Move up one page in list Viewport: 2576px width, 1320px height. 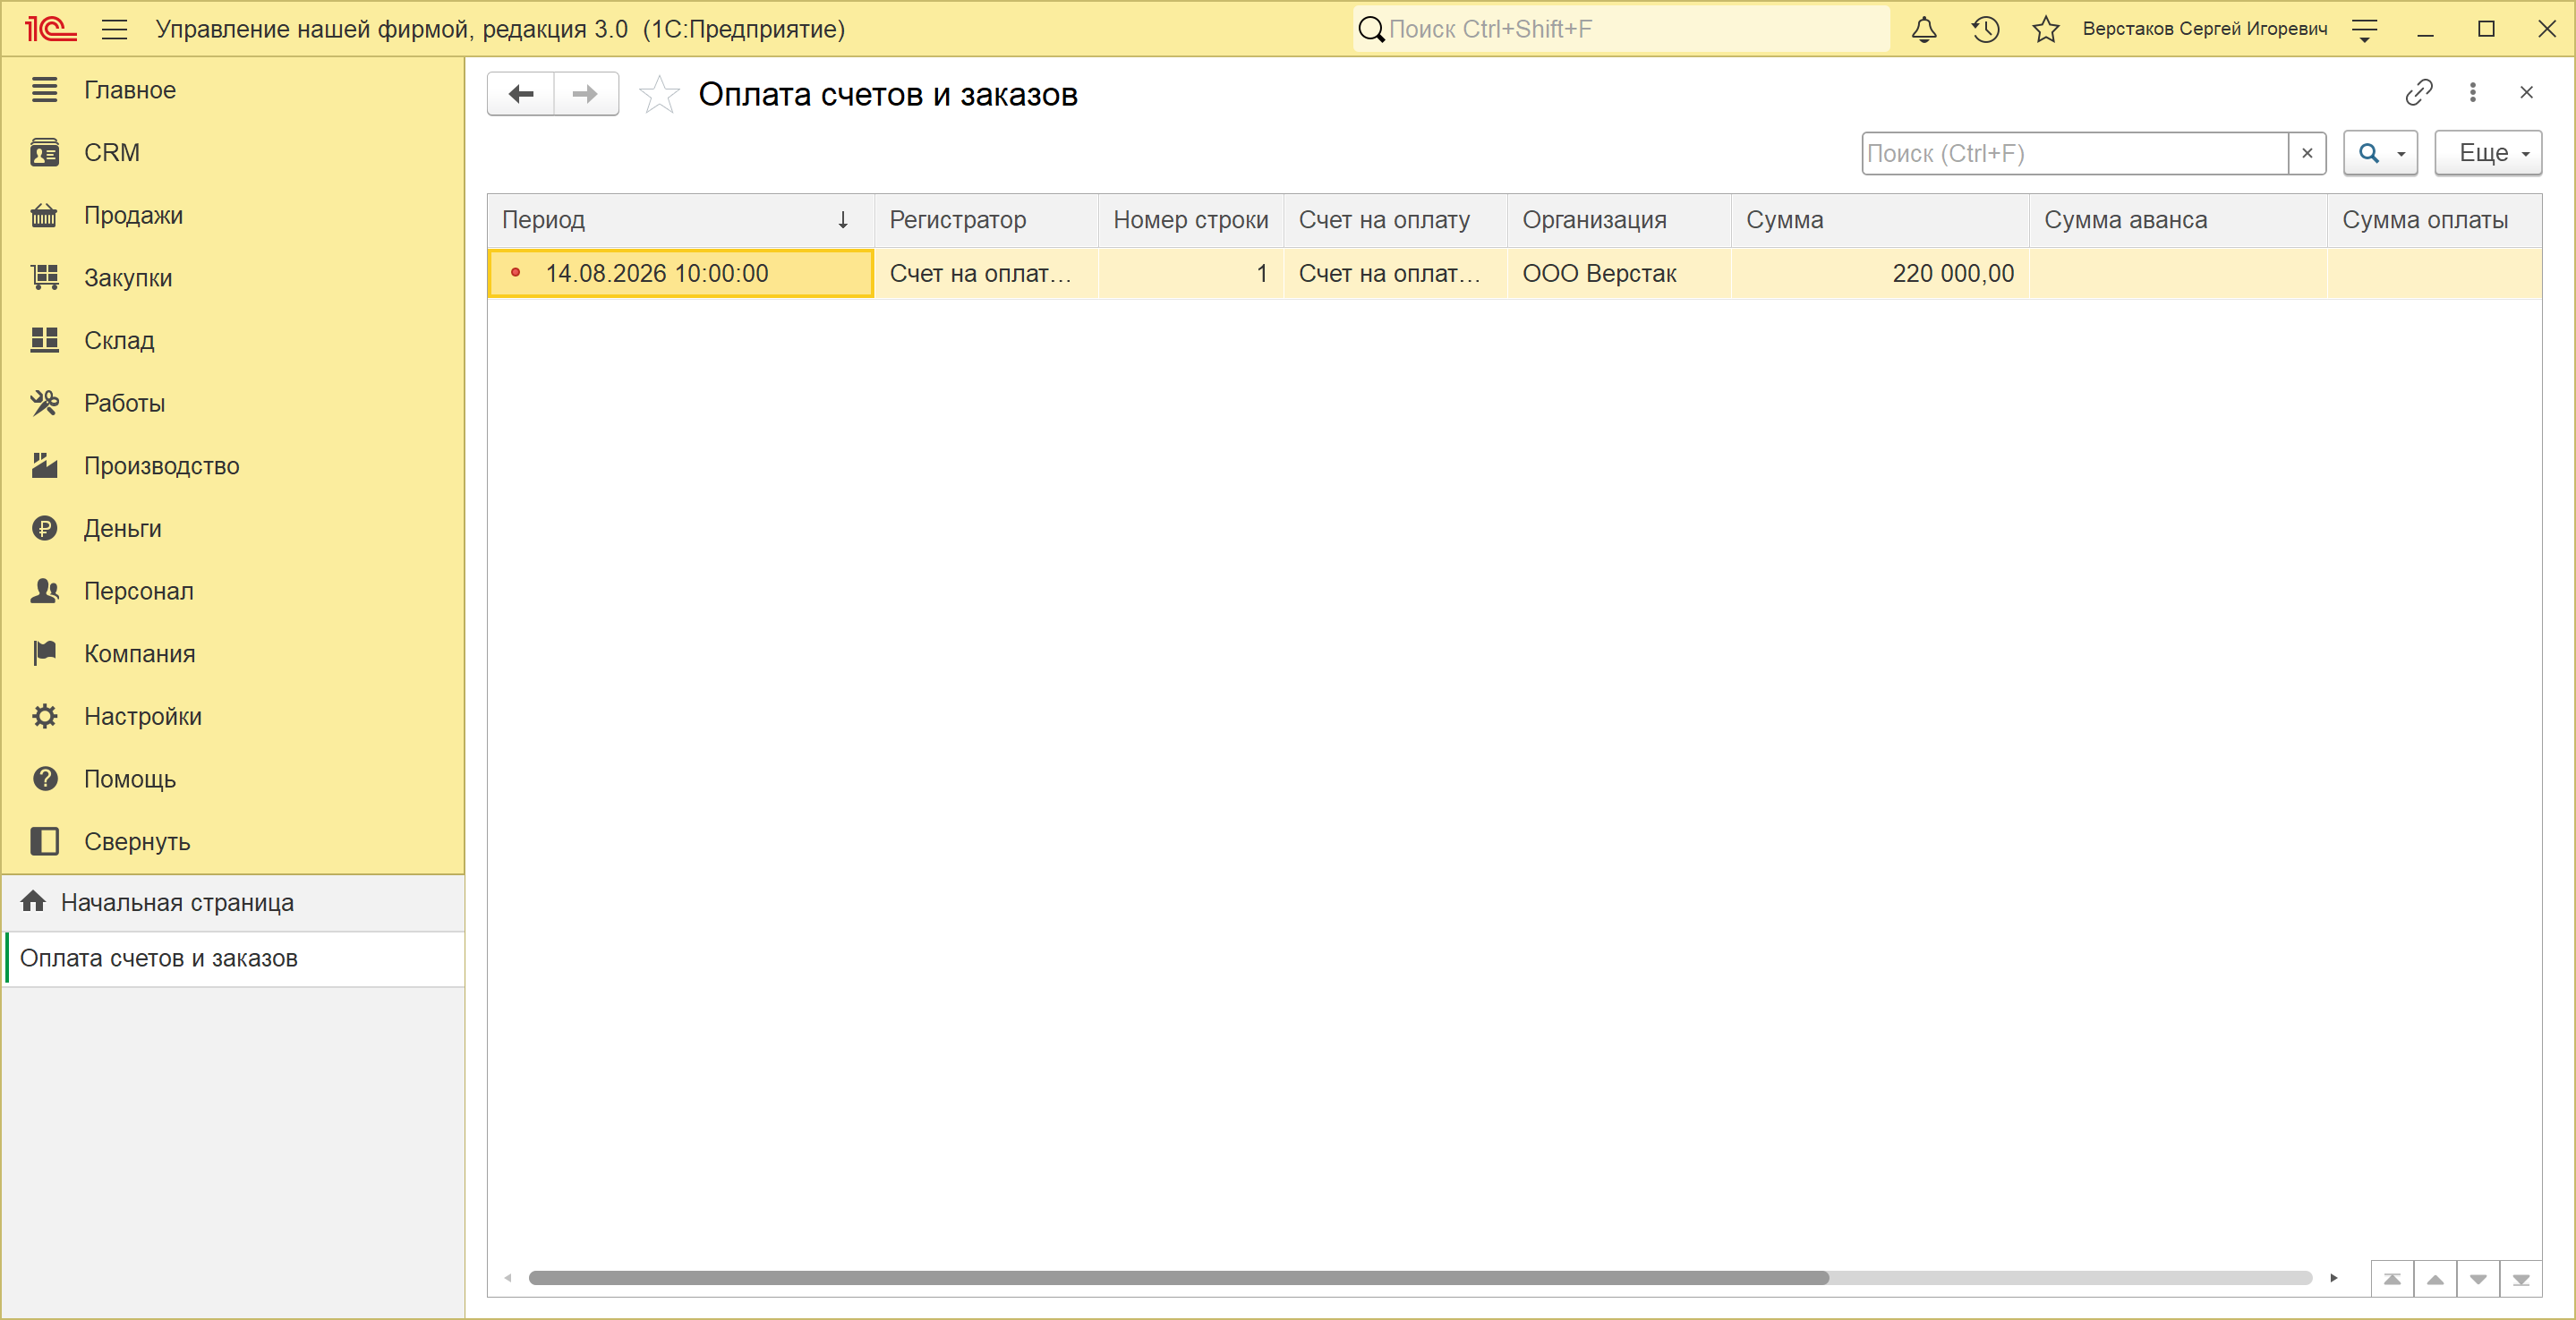coord(2435,1279)
